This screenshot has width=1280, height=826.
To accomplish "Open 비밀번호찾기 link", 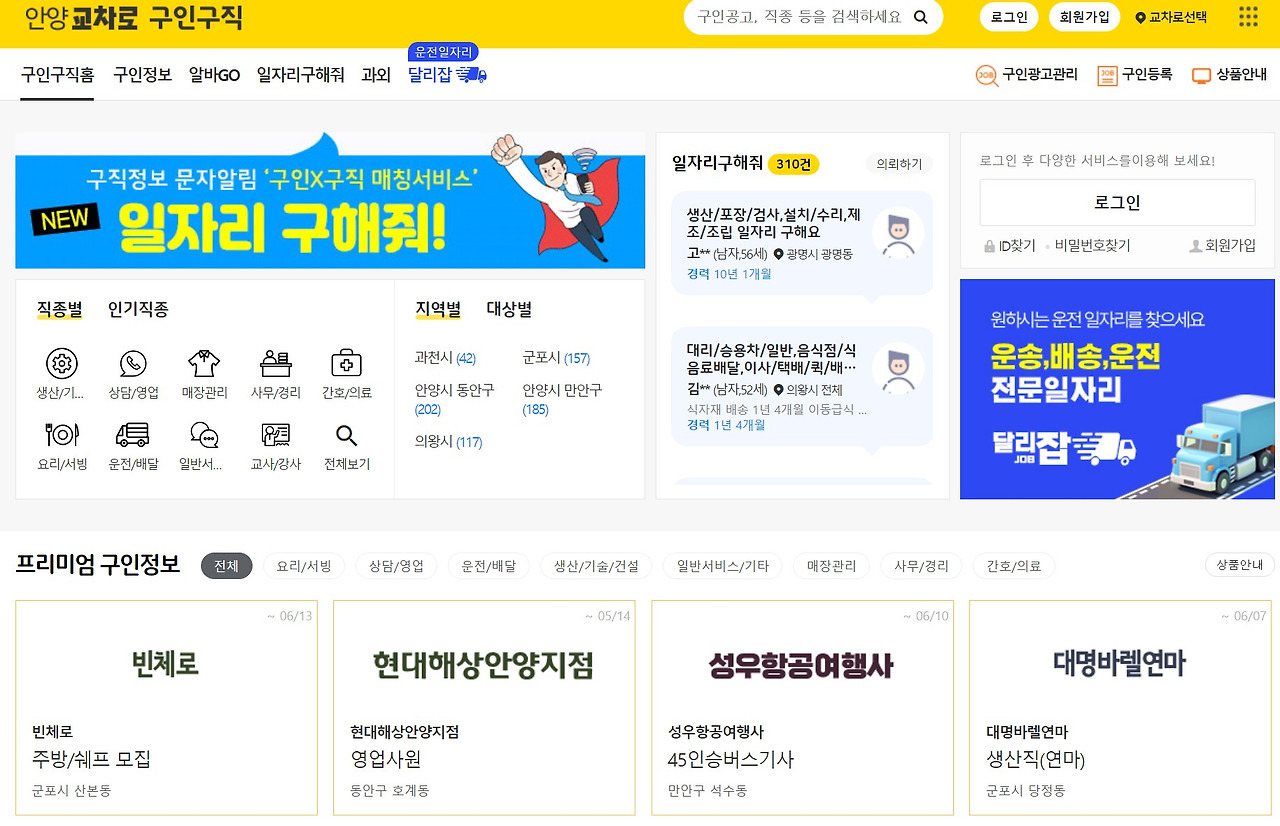I will [x=1092, y=246].
